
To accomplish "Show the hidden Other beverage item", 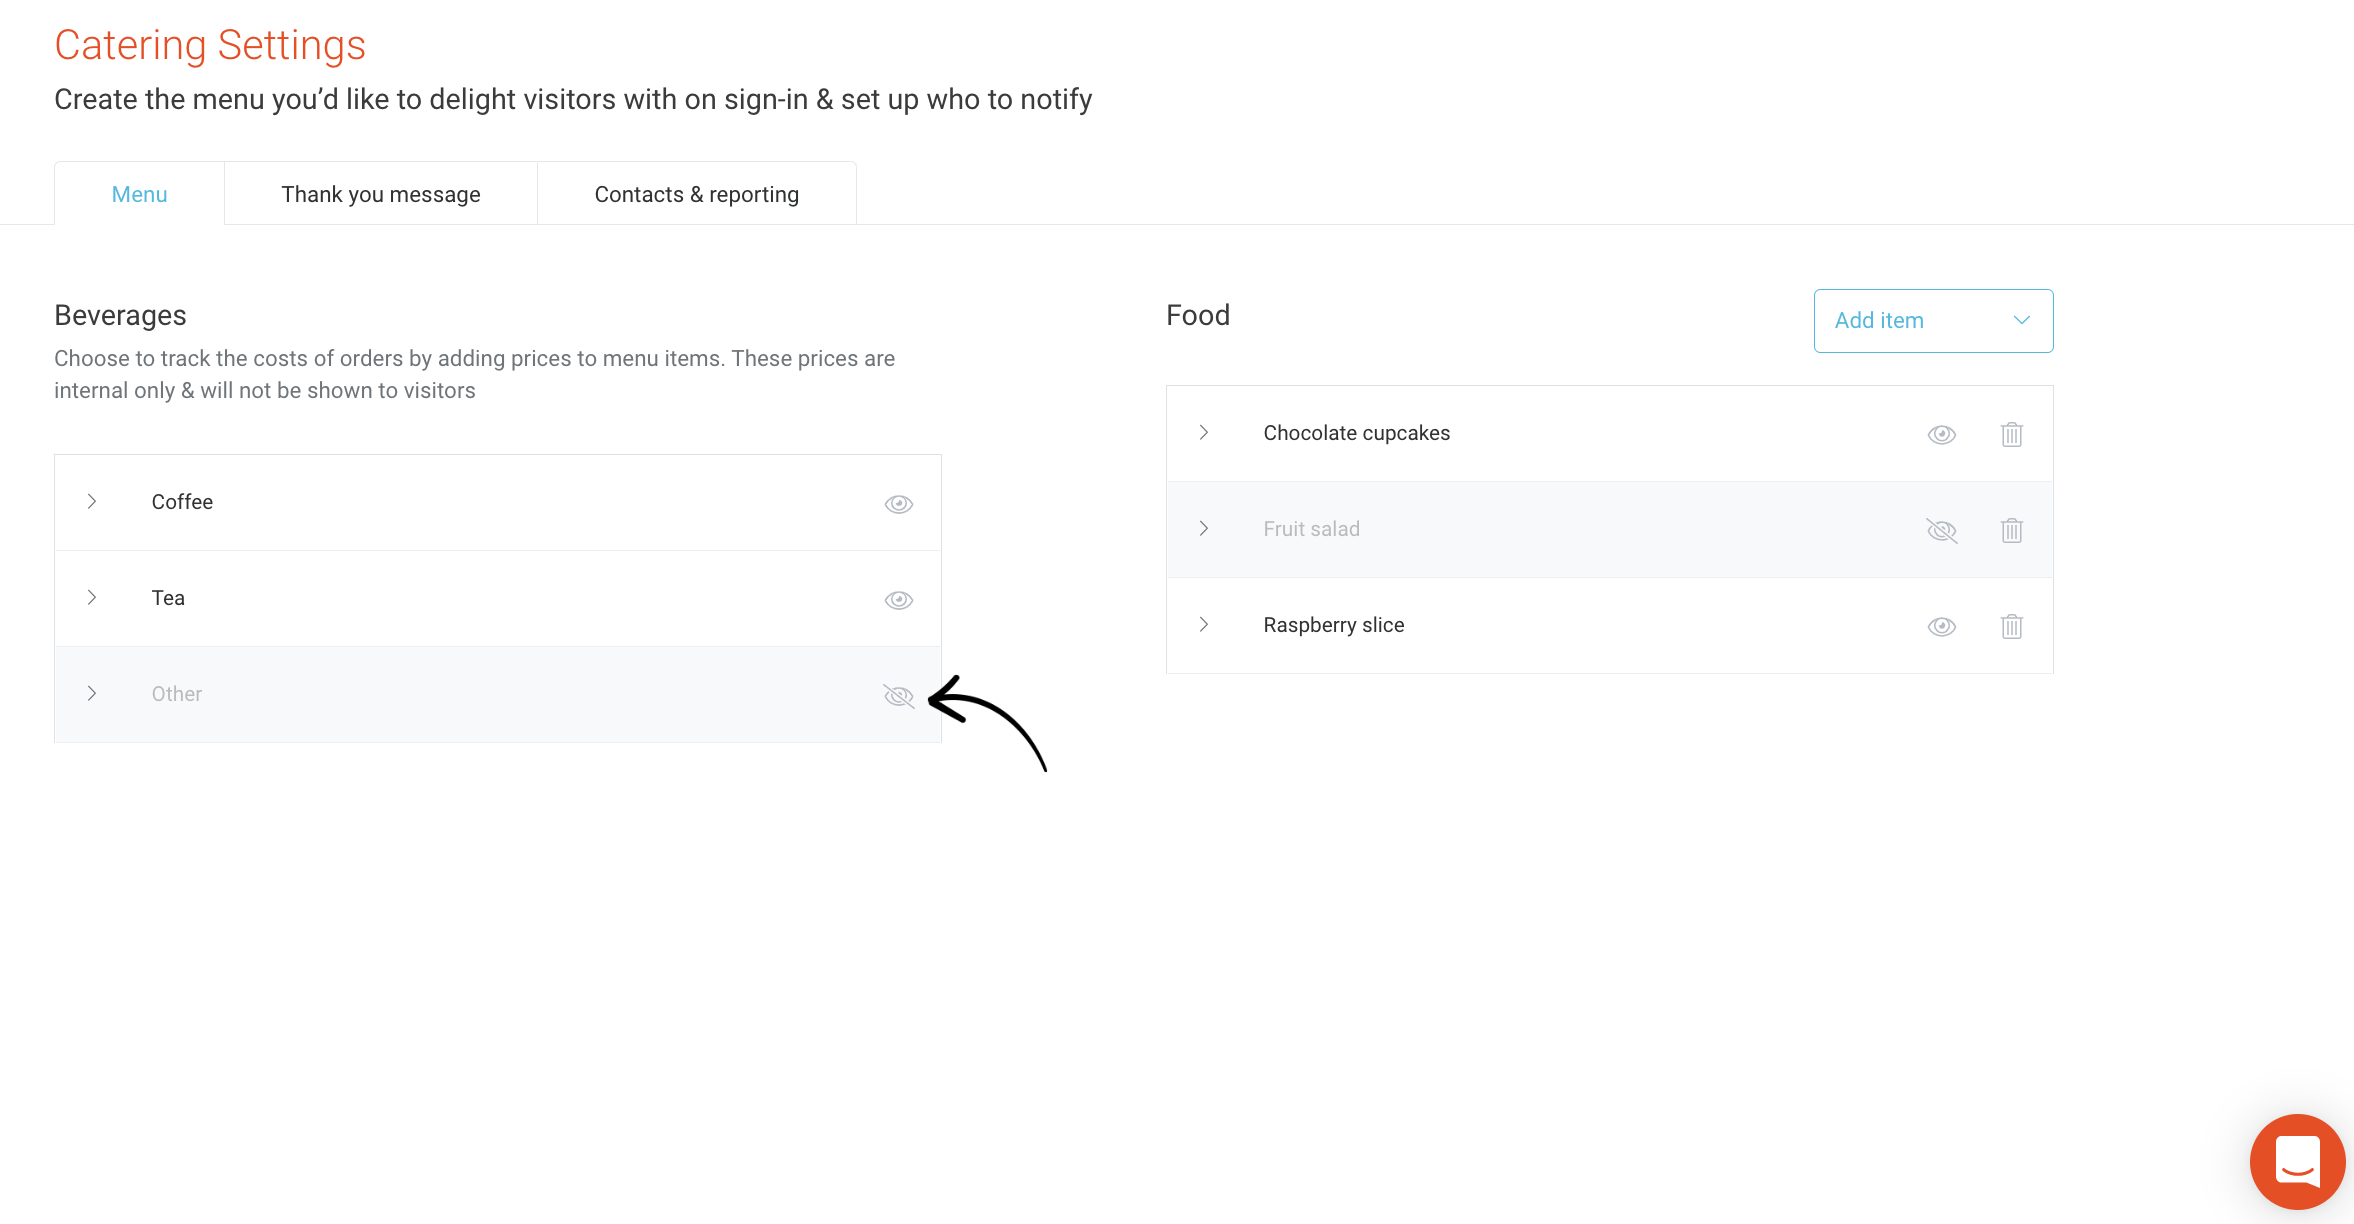I will (899, 696).
